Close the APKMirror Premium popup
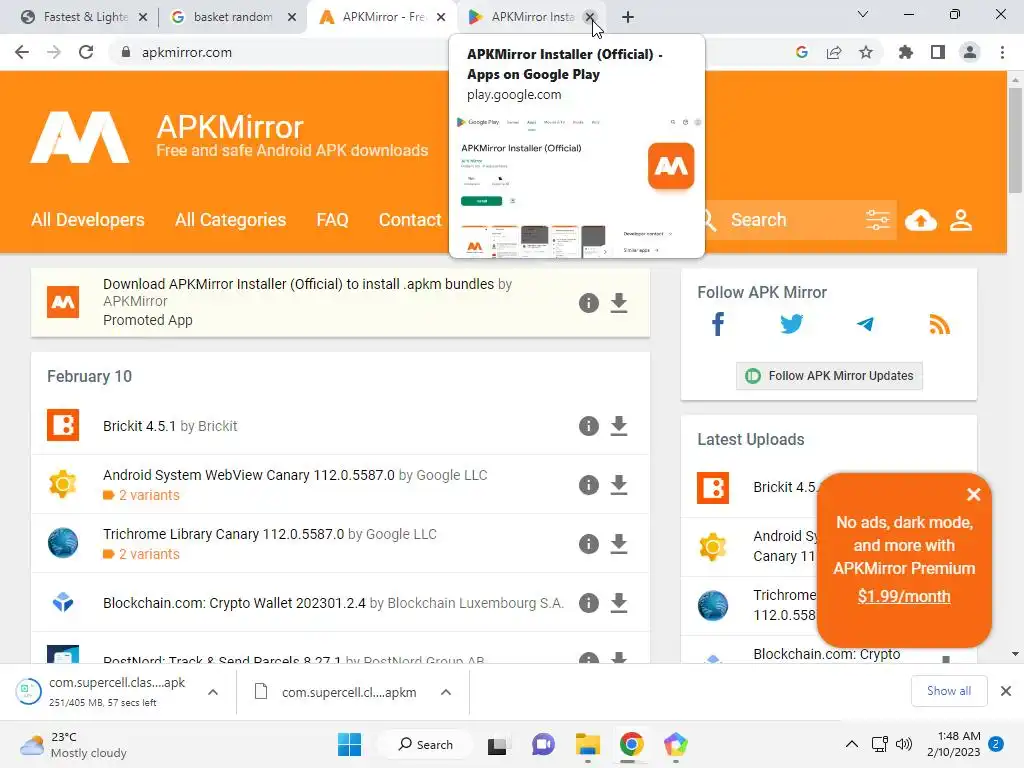The width and height of the screenshot is (1024, 768). 973,494
